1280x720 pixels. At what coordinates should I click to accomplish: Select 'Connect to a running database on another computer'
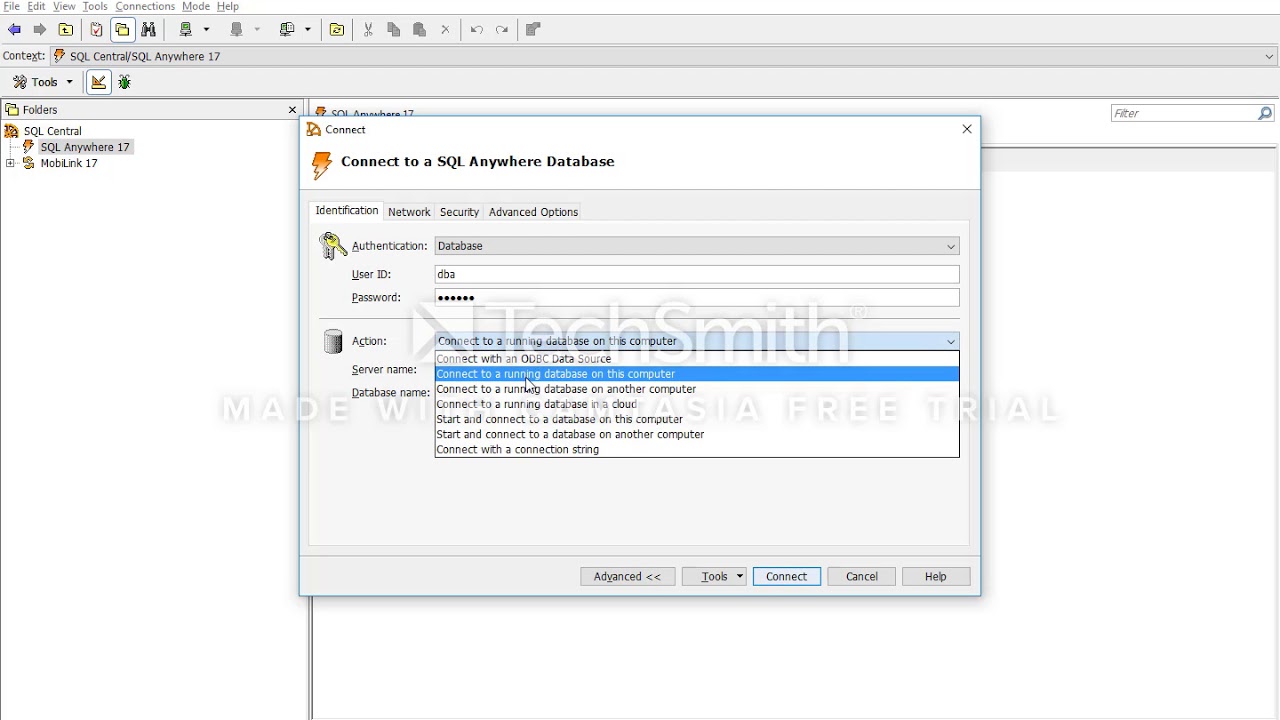(697, 389)
